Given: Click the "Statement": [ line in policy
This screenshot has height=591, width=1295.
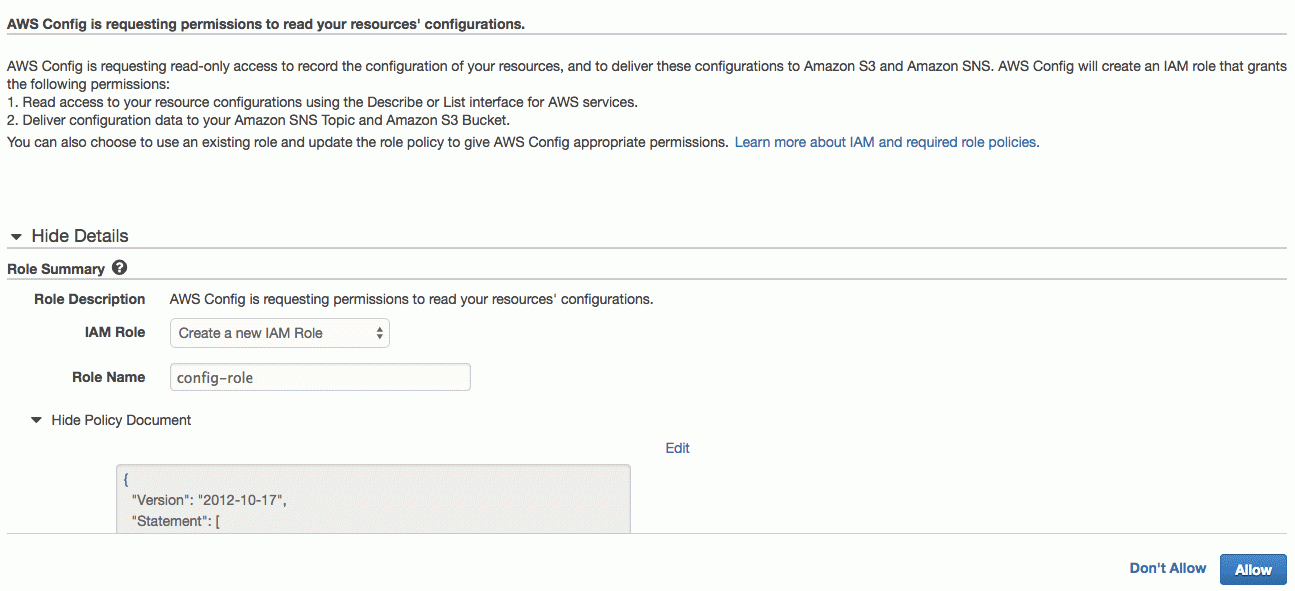Looking at the screenshot, I should click(176, 521).
